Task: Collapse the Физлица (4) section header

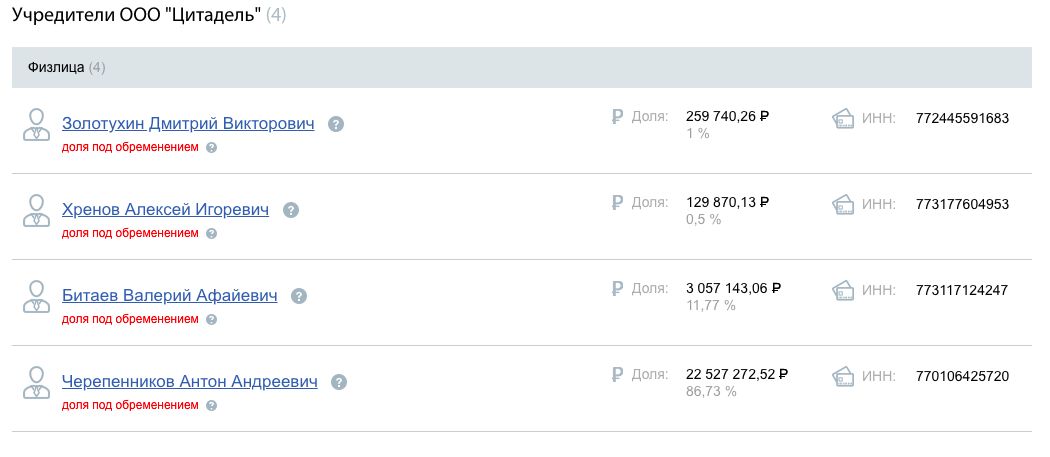Action: (522, 67)
